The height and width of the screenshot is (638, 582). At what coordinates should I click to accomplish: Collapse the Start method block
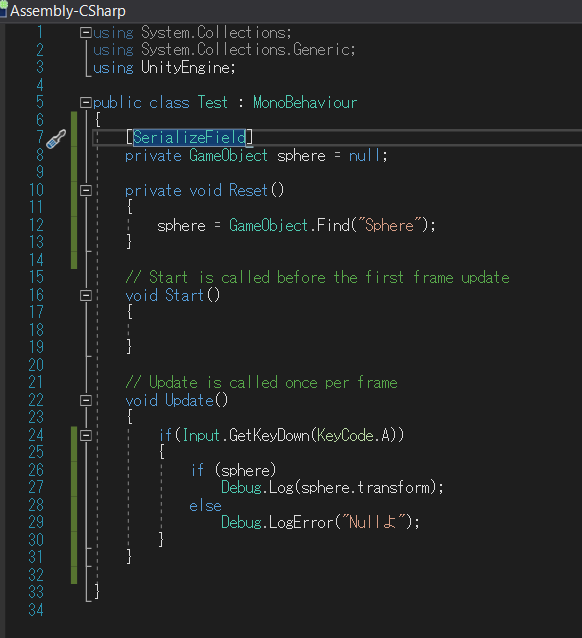tap(85, 295)
